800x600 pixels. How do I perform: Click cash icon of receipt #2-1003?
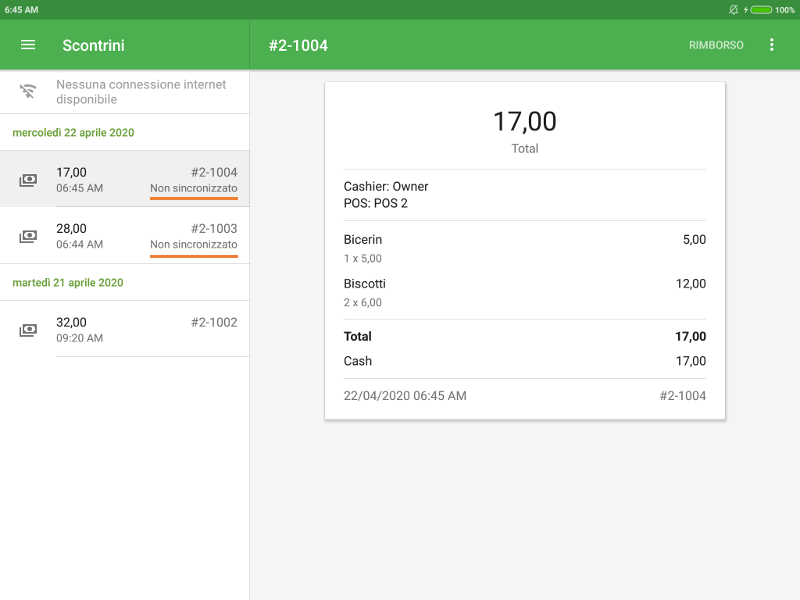click(28, 236)
